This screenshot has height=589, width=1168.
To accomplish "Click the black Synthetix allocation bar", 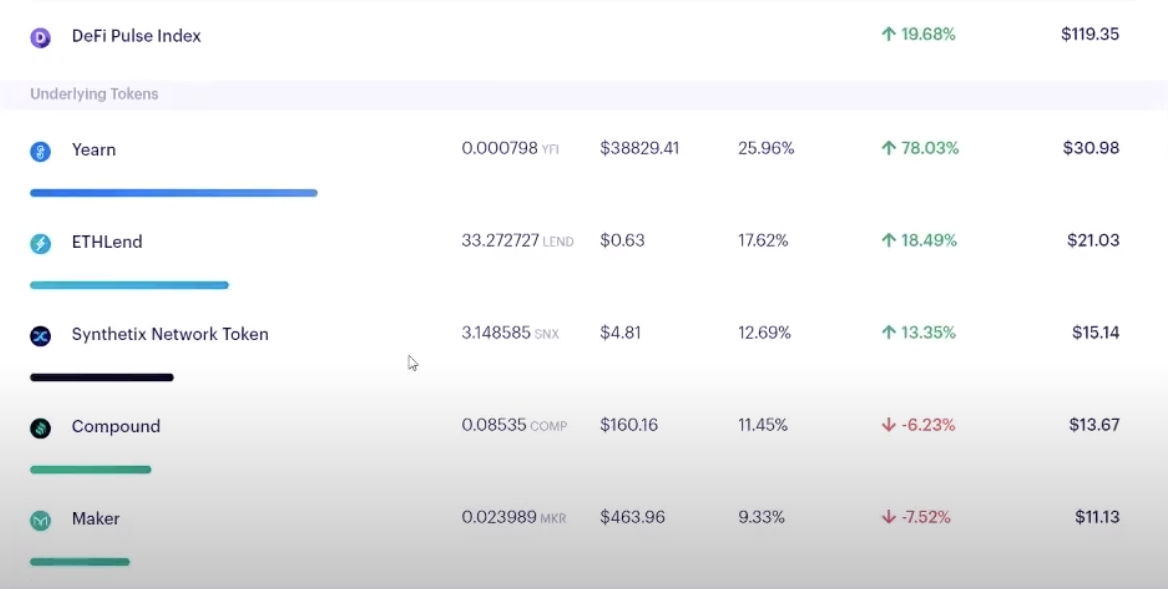I will coord(101,378).
